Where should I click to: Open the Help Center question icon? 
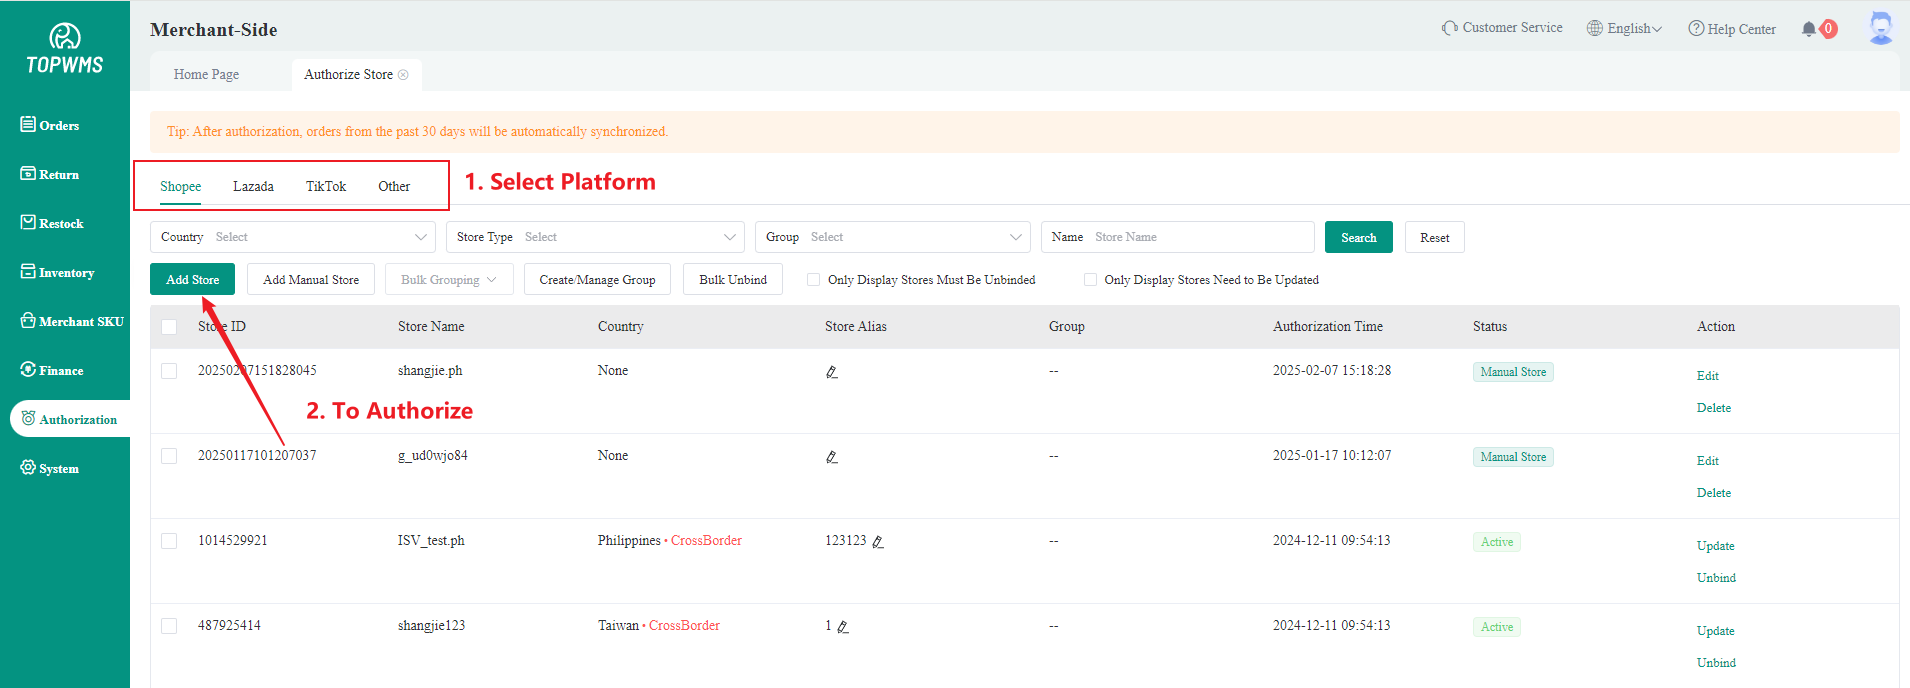point(1696,29)
